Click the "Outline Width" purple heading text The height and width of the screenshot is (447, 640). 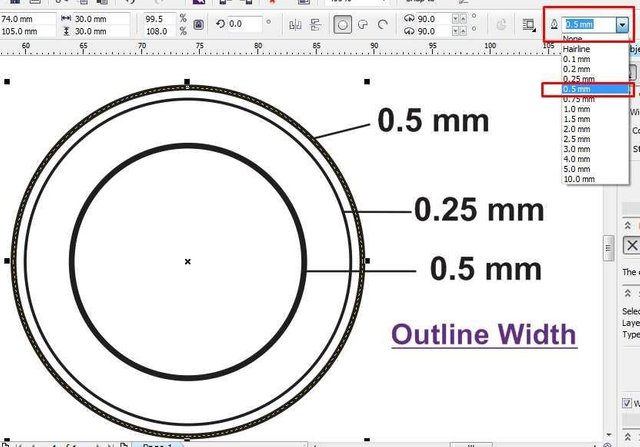click(484, 335)
